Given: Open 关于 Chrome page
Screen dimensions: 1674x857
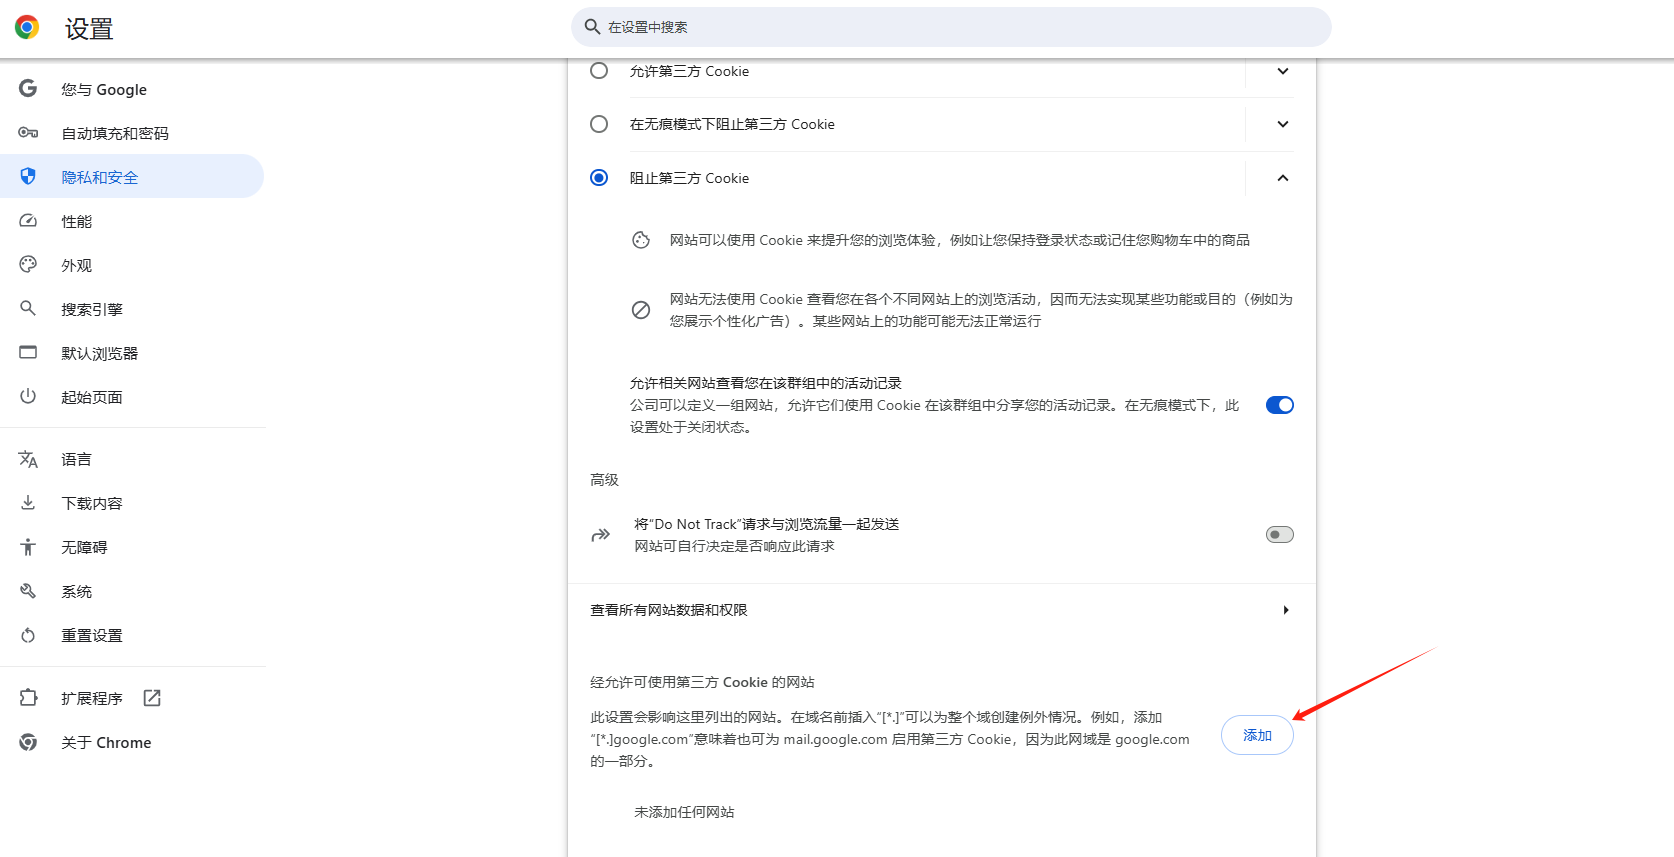Looking at the screenshot, I should [106, 742].
